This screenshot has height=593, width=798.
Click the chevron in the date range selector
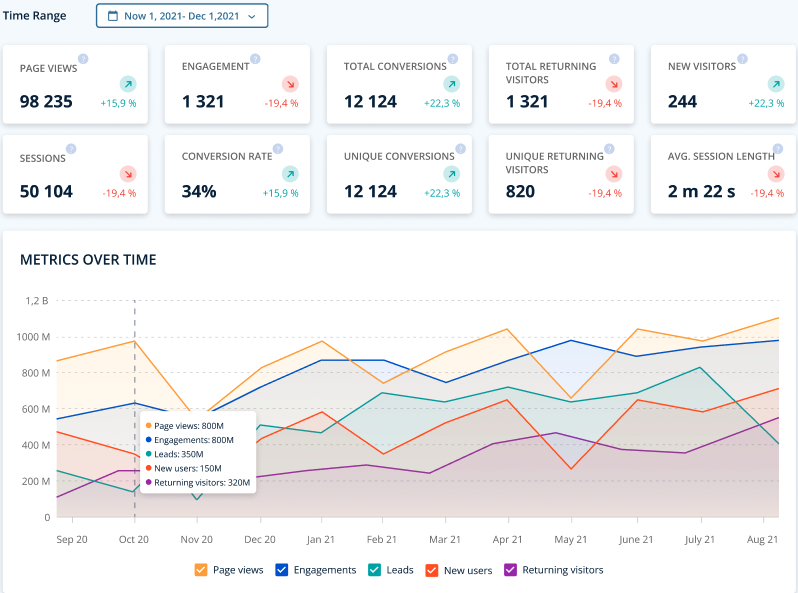(251, 17)
